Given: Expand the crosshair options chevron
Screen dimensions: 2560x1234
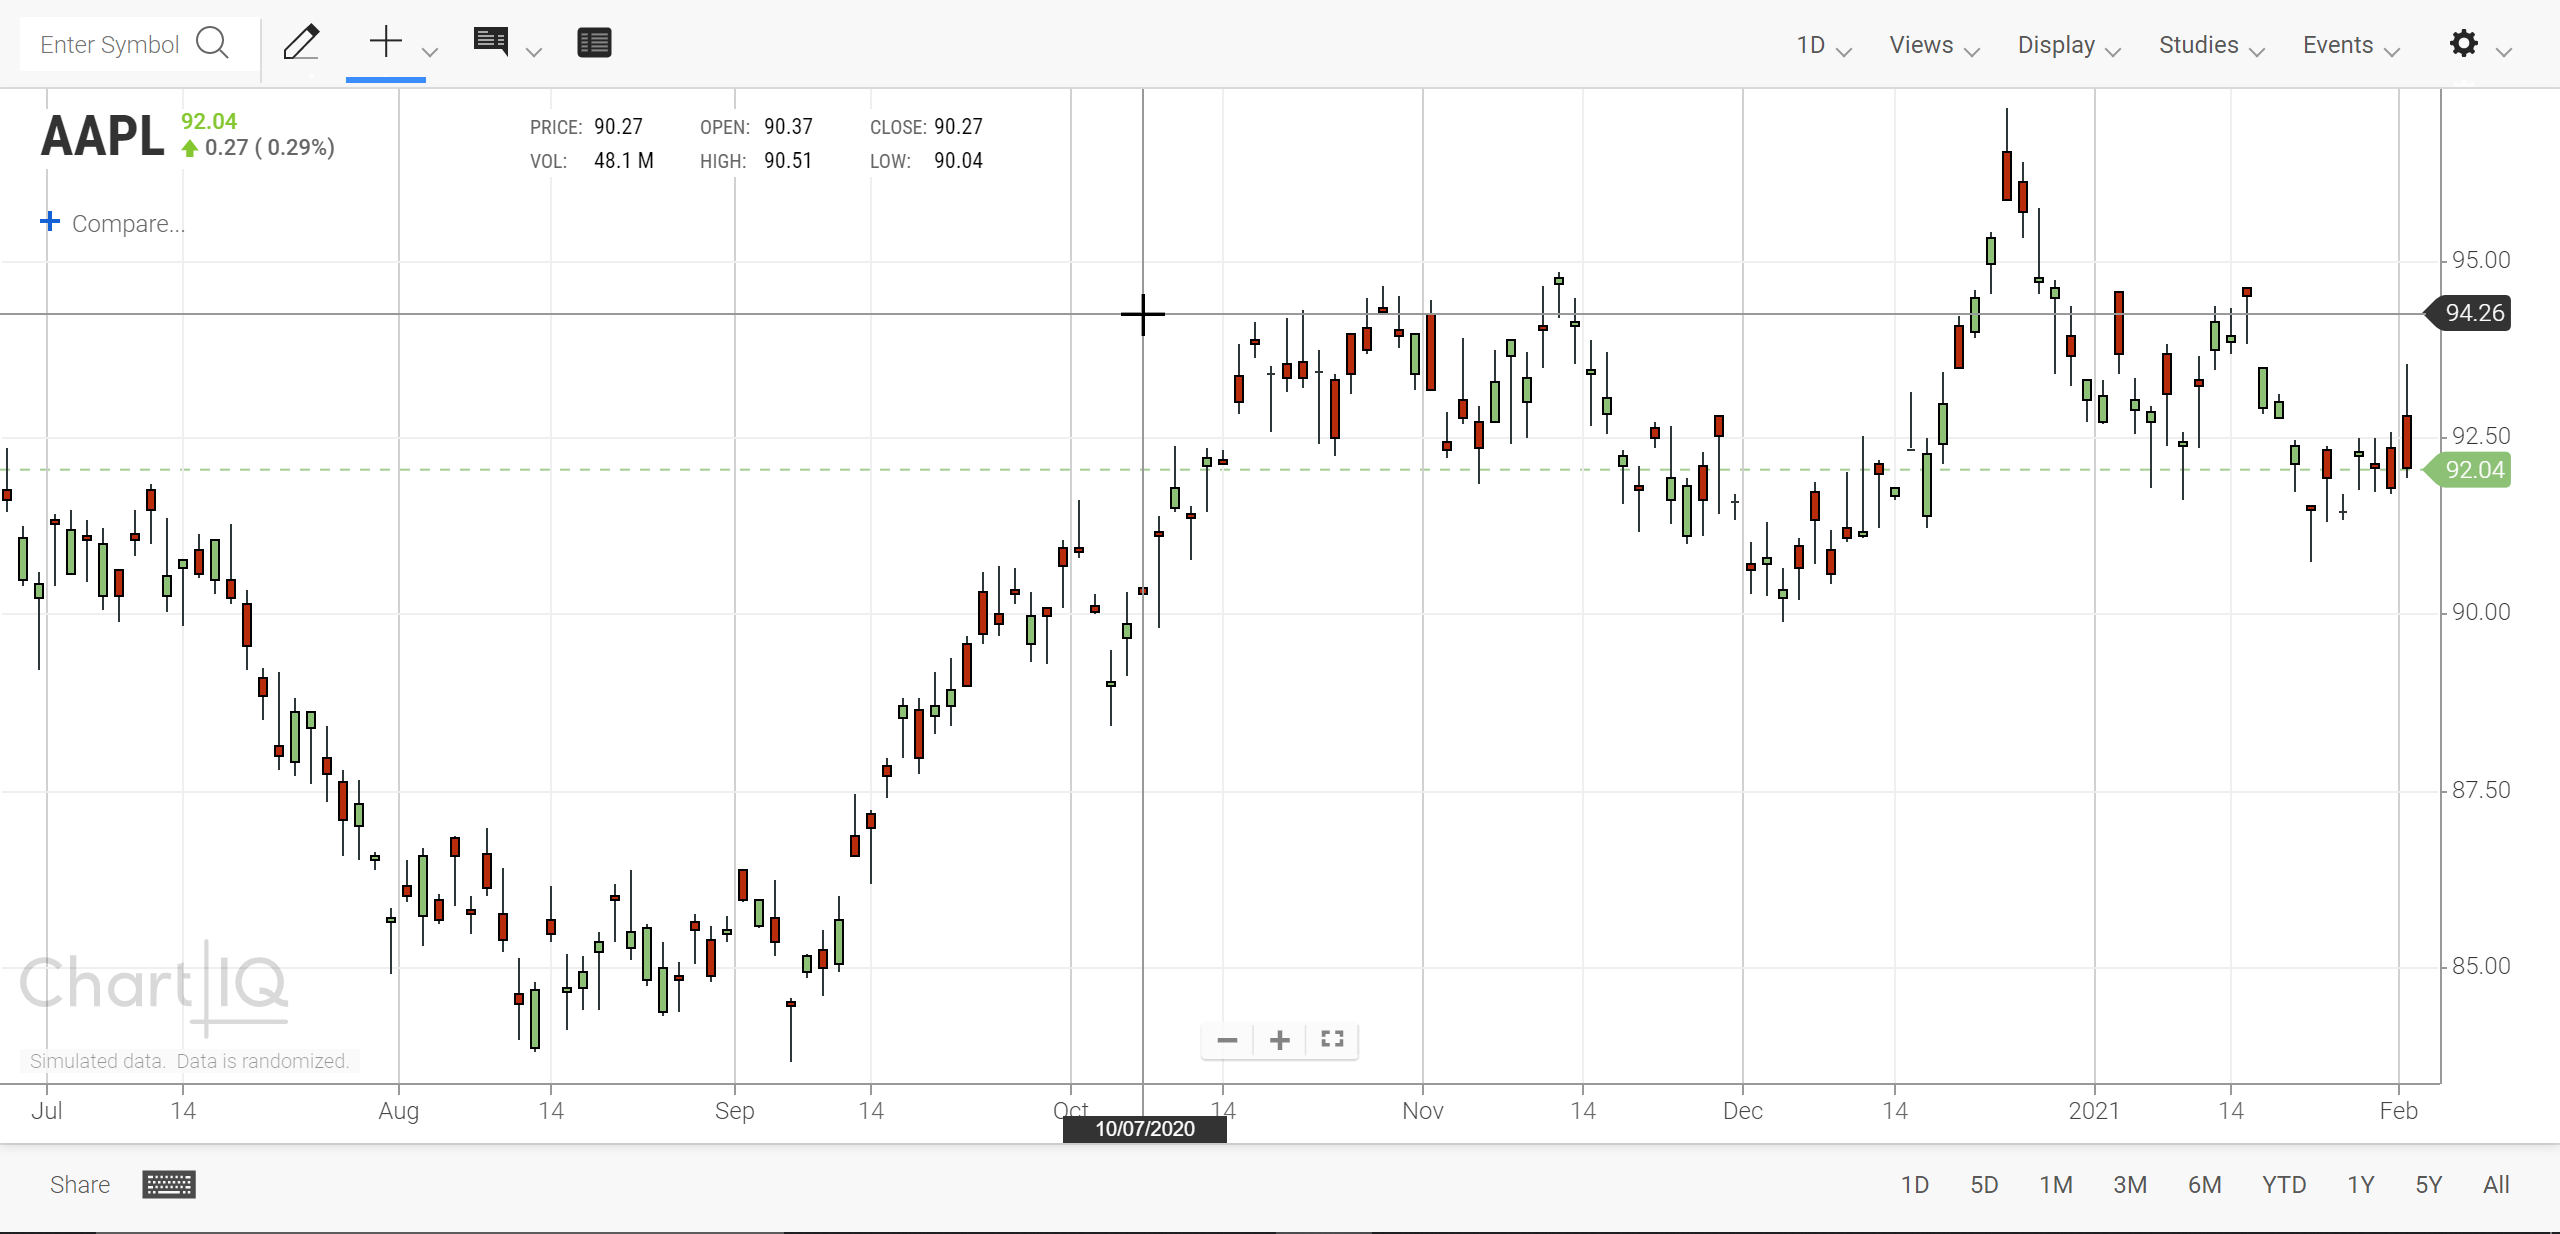Looking at the screenshot, I should [430, 51].
